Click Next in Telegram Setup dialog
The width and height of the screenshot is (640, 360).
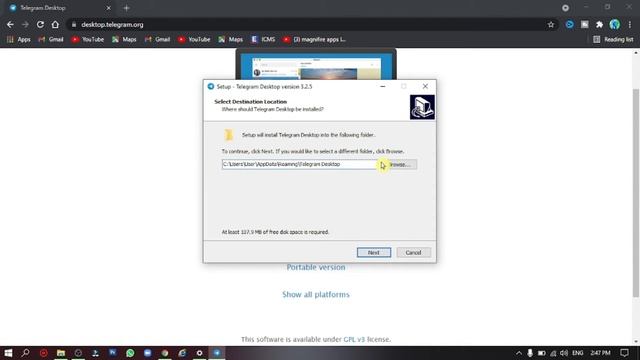point(373,252)
